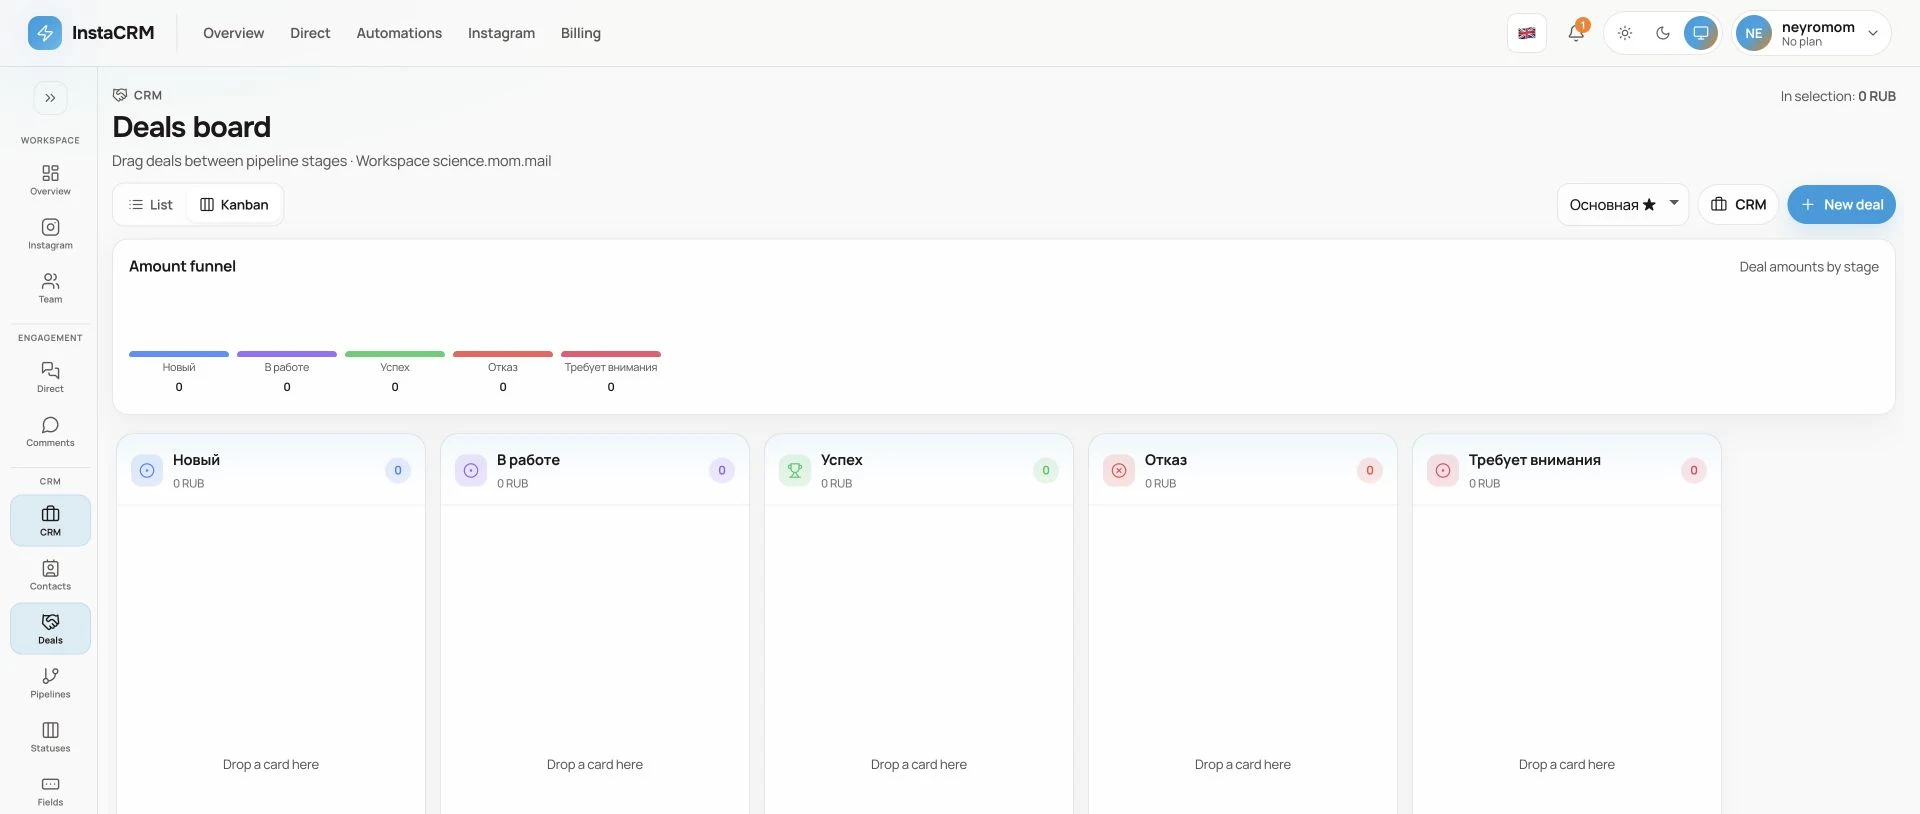Click the InstaCRM lightning logo icon
This screenshot has width=1920, height=814.
pos(44,33)
